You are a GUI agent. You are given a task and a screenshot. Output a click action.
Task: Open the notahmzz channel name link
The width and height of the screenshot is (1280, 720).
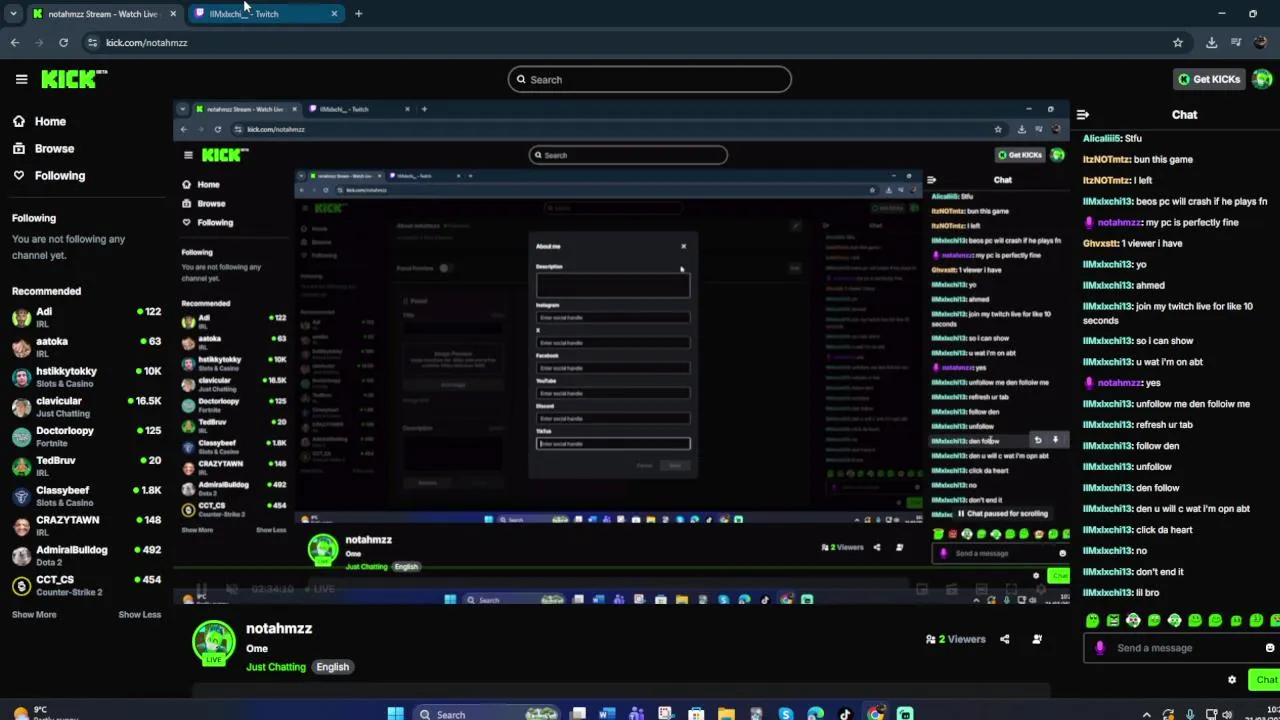pyautogui.click(x=279, y=628)
